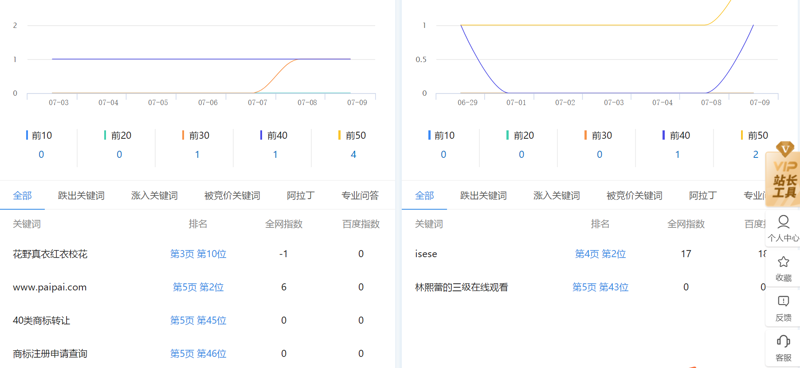Switch to 涨入关键词 tab in right panel
The height and width of the screenshot is (368, 800).
pyautogui.click(x=557, y=195)
